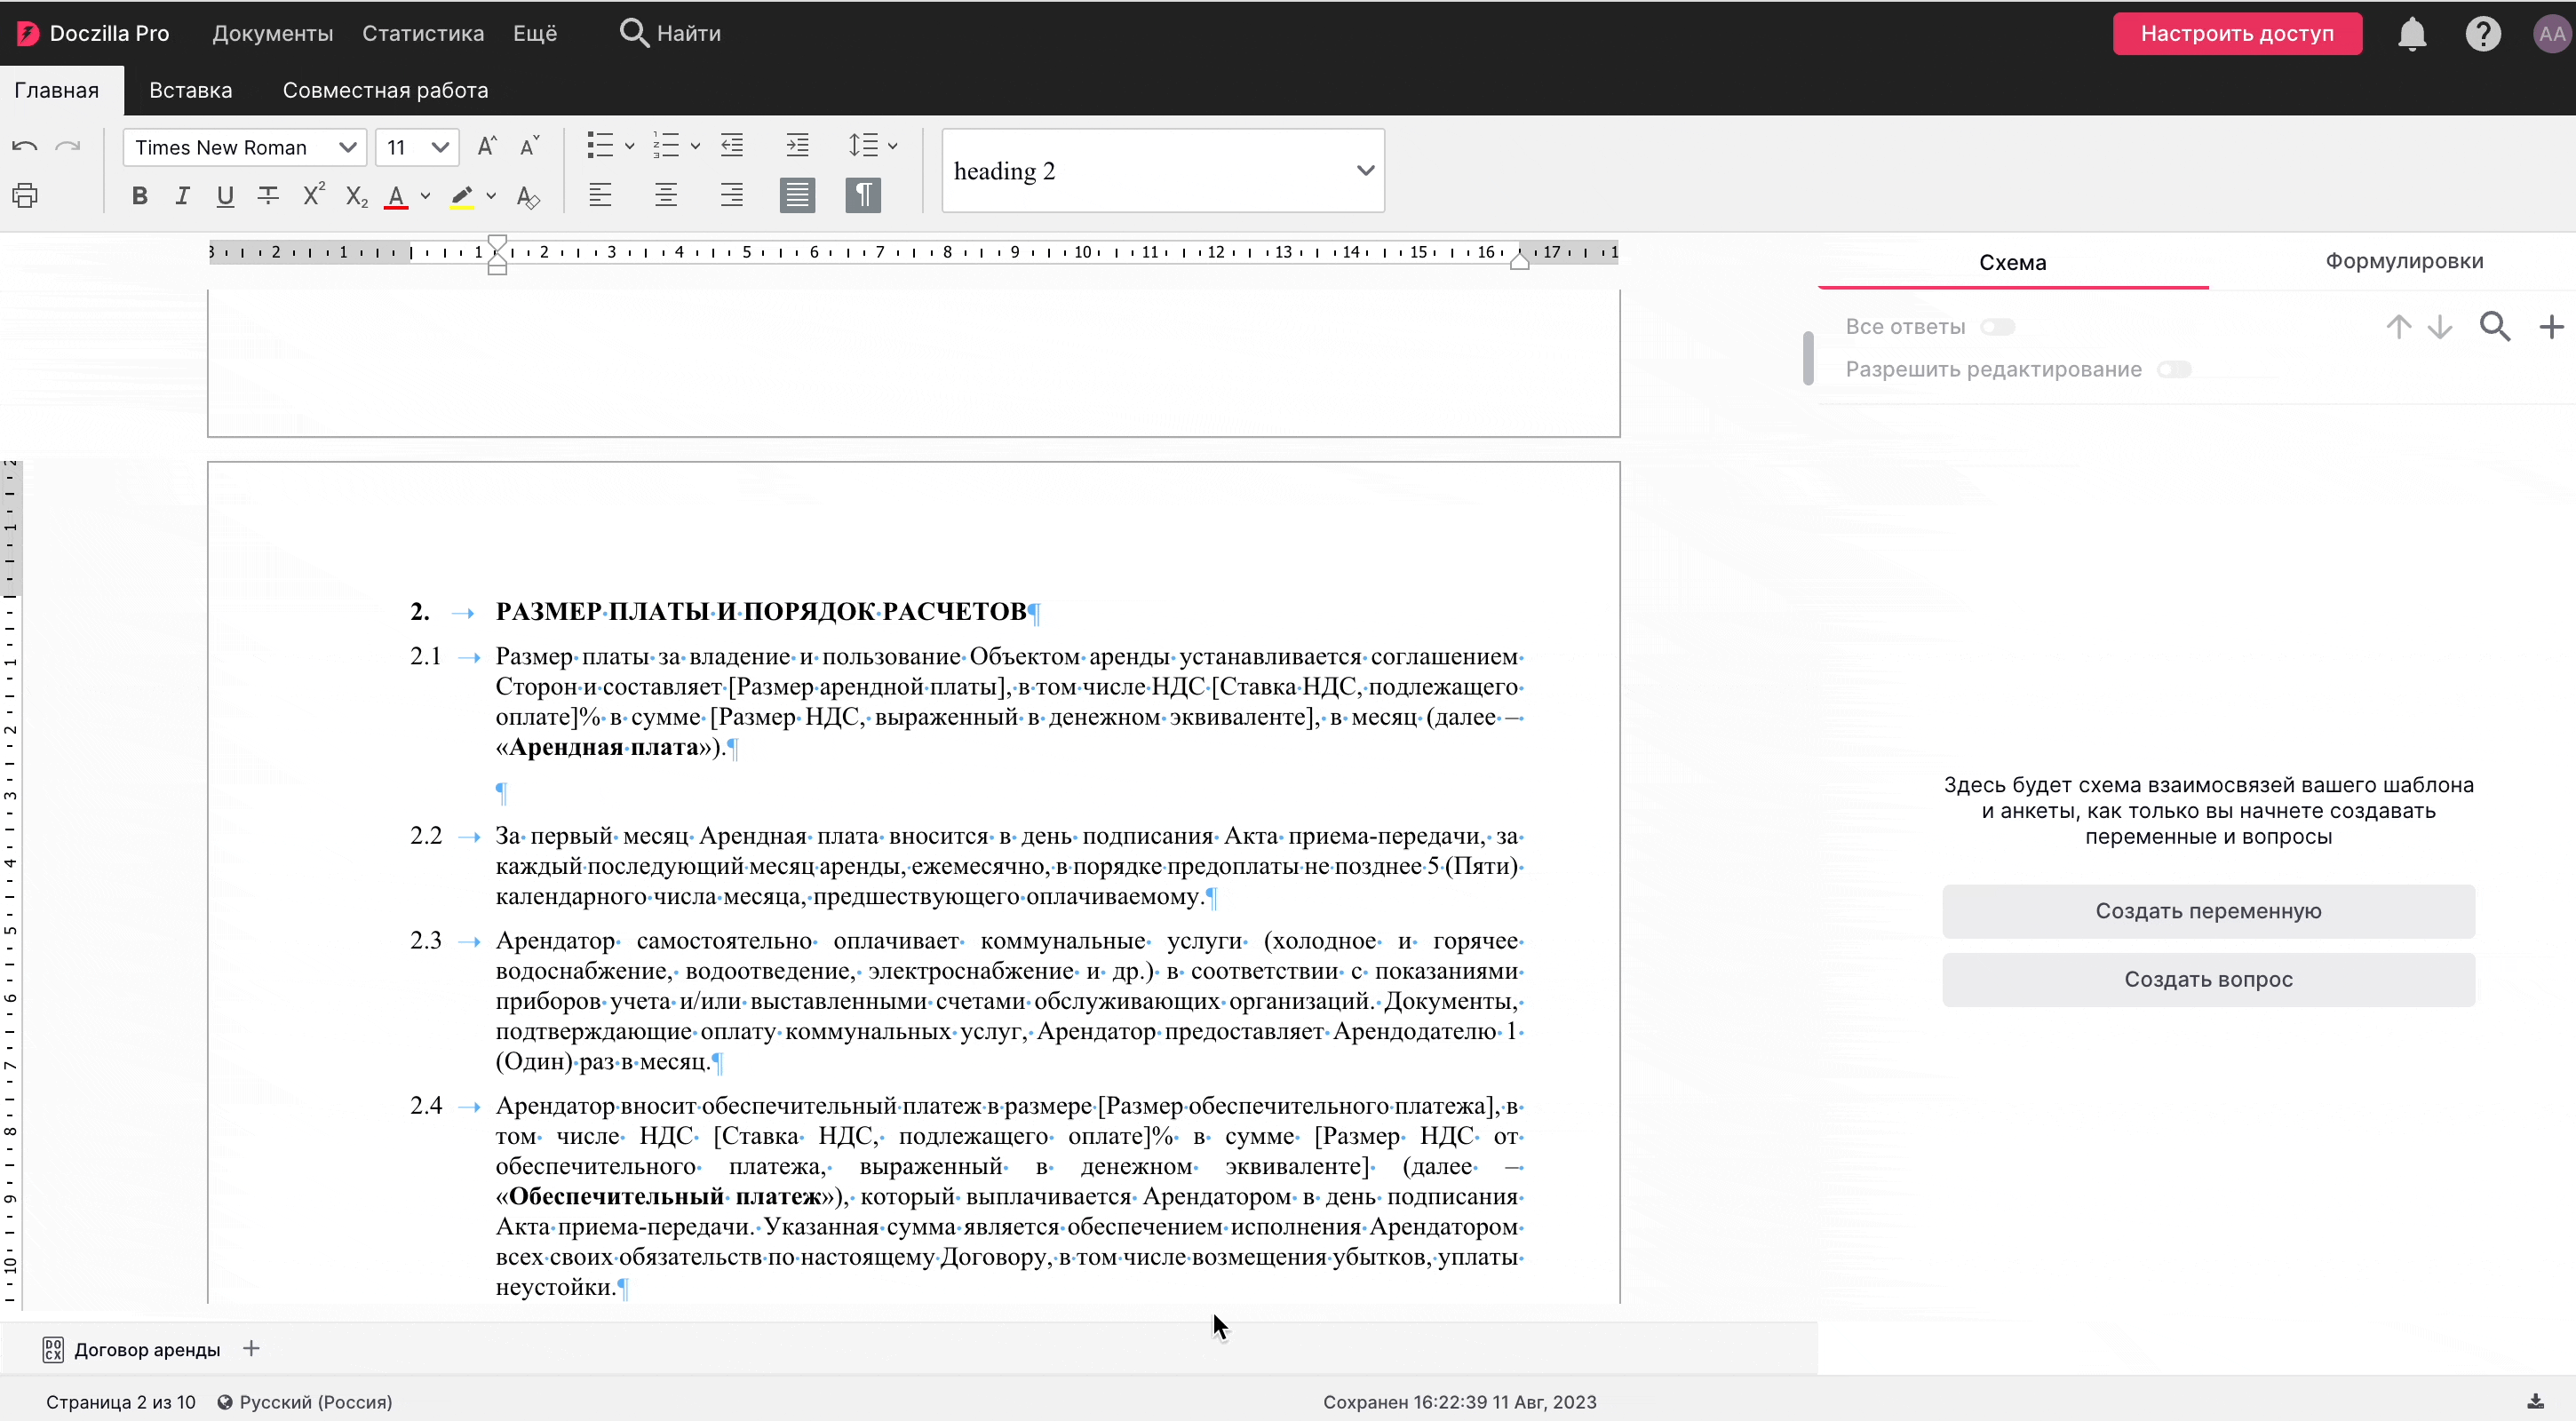This screenshot has width=2576, height=1421.
Task: Add a new document tab with plus
Action: click(x=252, y=1349)
